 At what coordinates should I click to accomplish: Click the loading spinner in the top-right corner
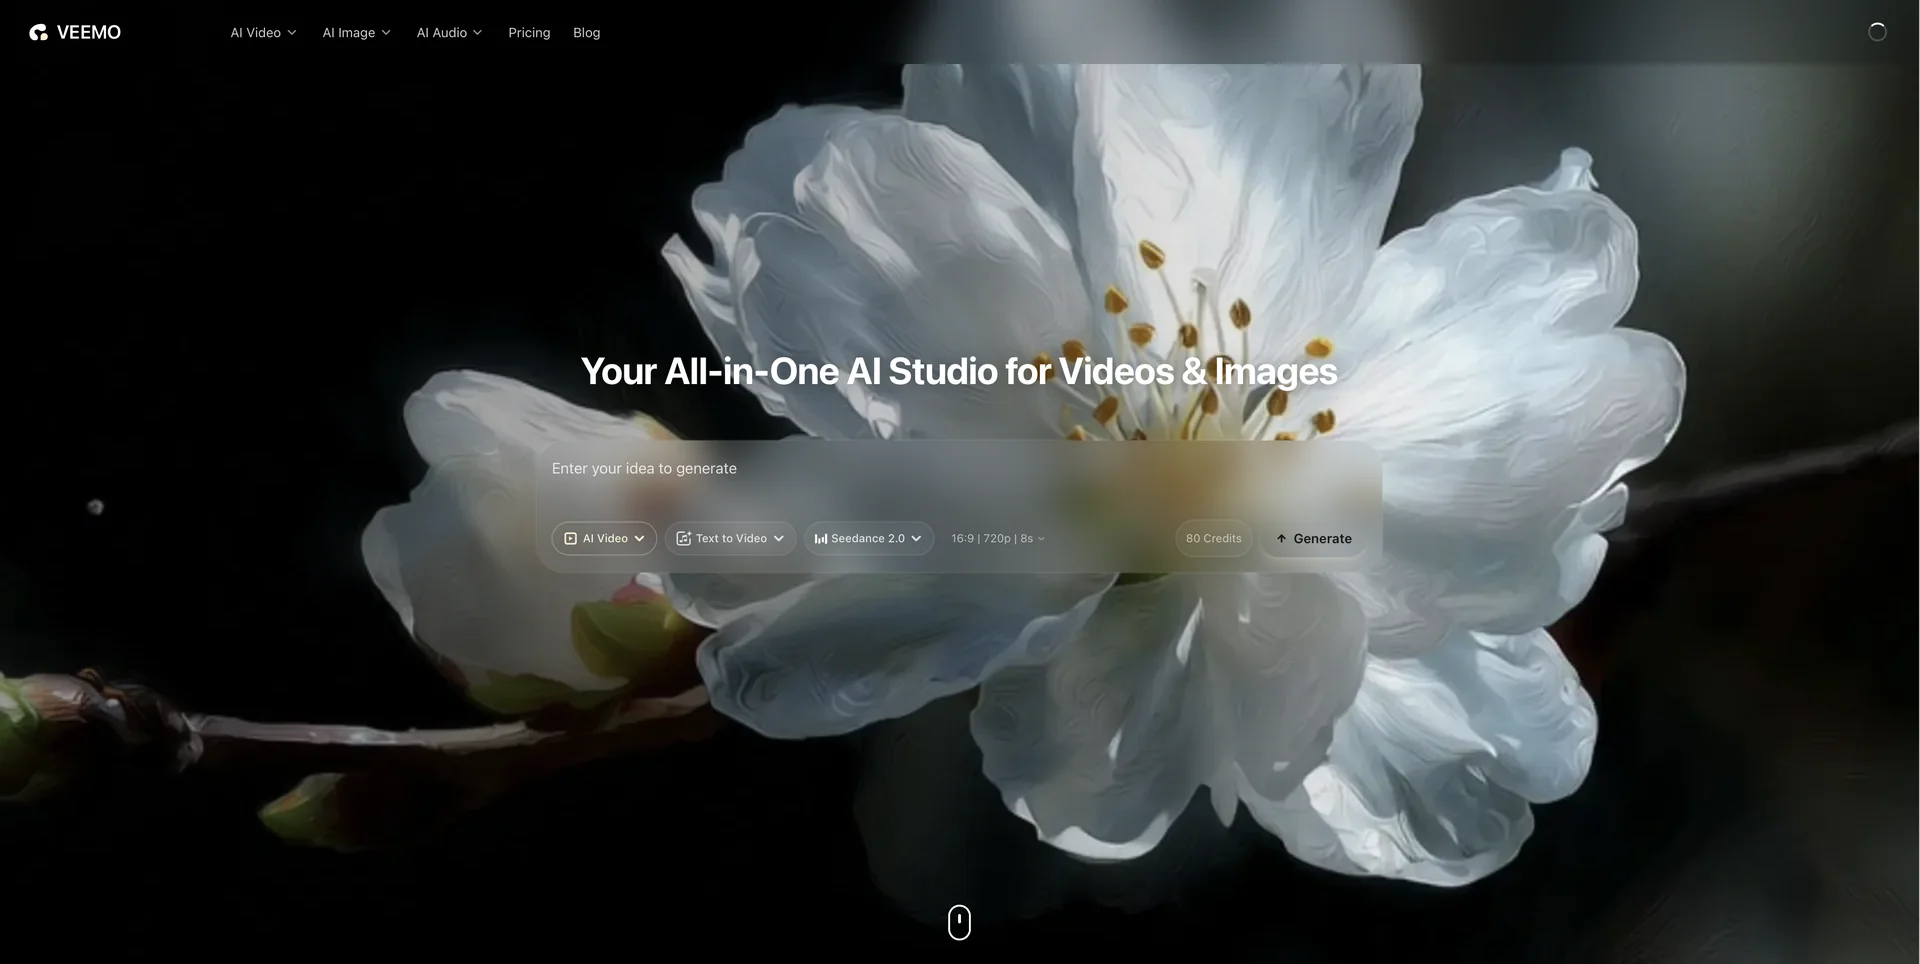[1877, 32]
